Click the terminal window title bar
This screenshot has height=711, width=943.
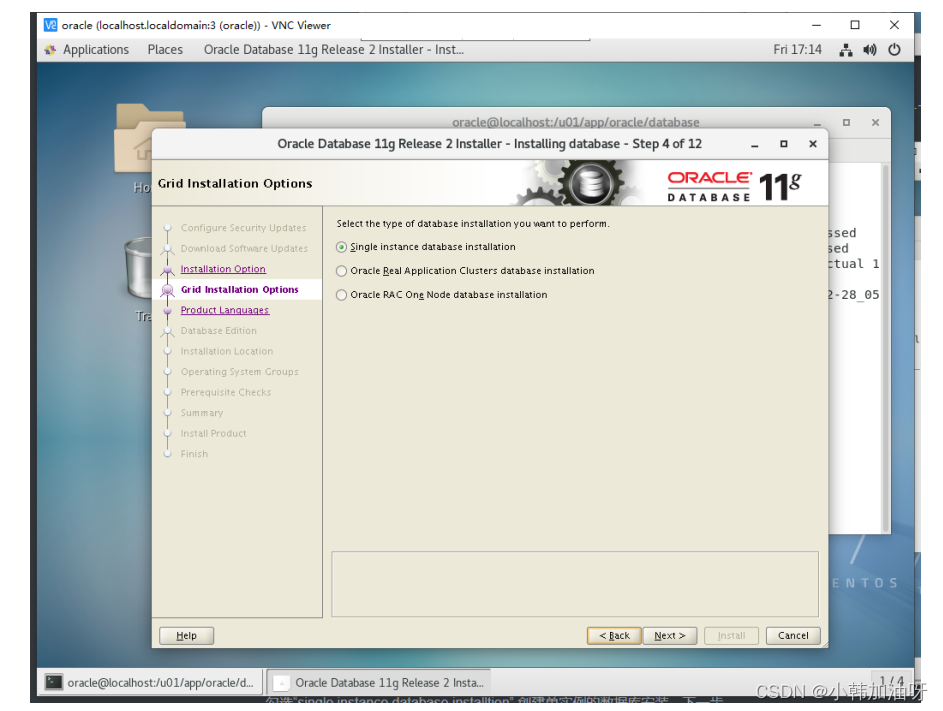point(576,122)
